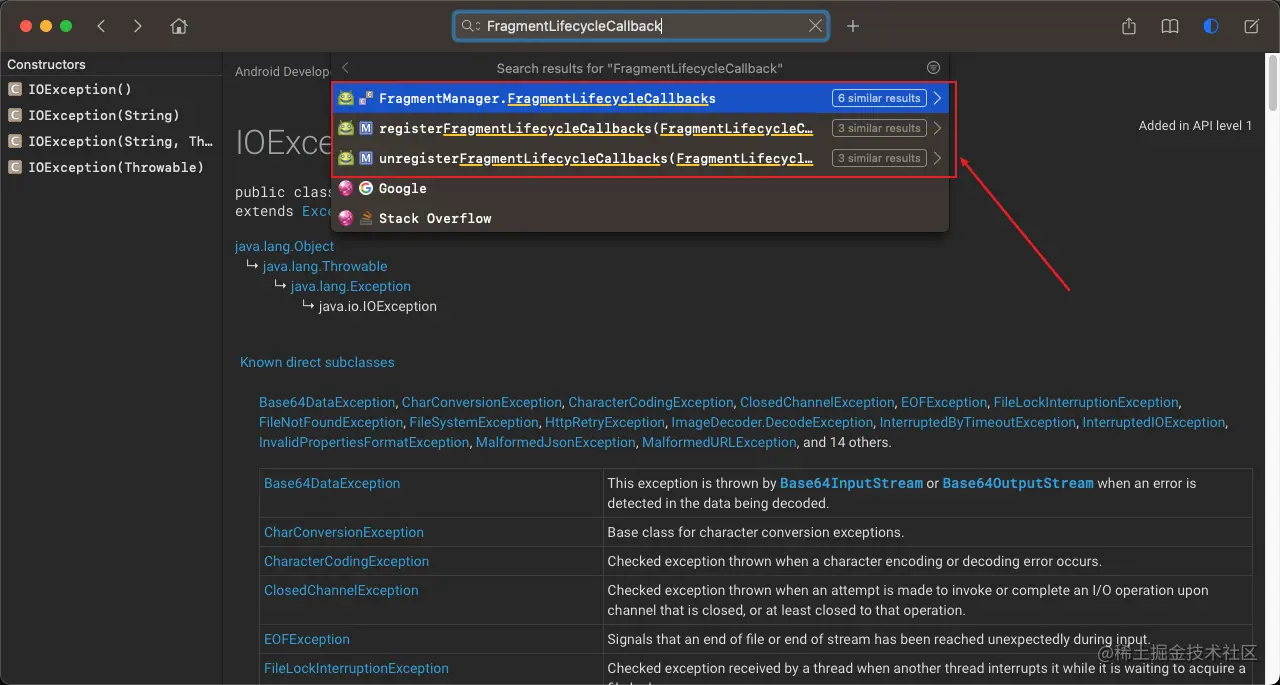This screenshot has height=685, width=1280.
Task: Click 'Added in API level 1' text
Action: [1195, 125]
